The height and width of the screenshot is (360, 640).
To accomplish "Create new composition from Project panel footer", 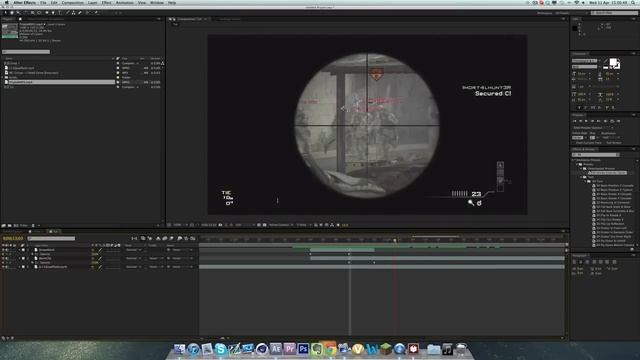I will click(16, 225).
